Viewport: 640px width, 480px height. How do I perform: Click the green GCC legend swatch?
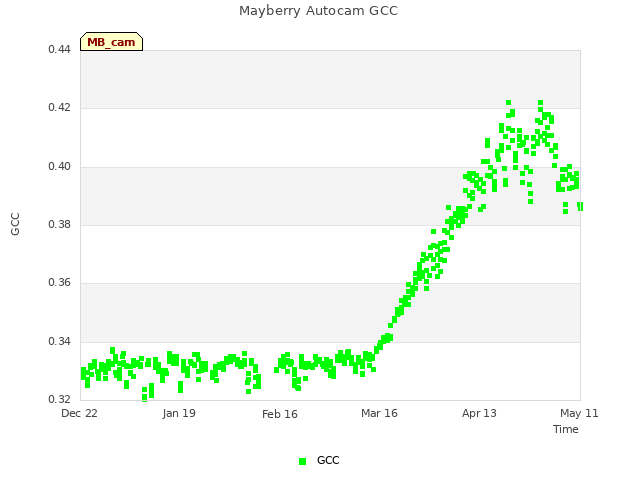302,461
